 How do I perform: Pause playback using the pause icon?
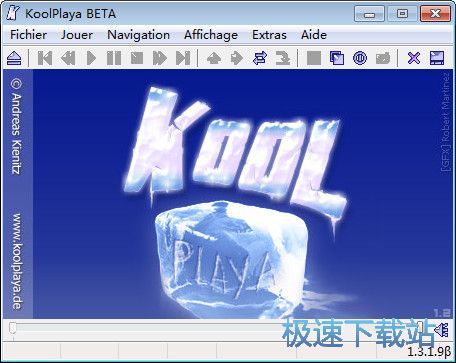[114, 58]
